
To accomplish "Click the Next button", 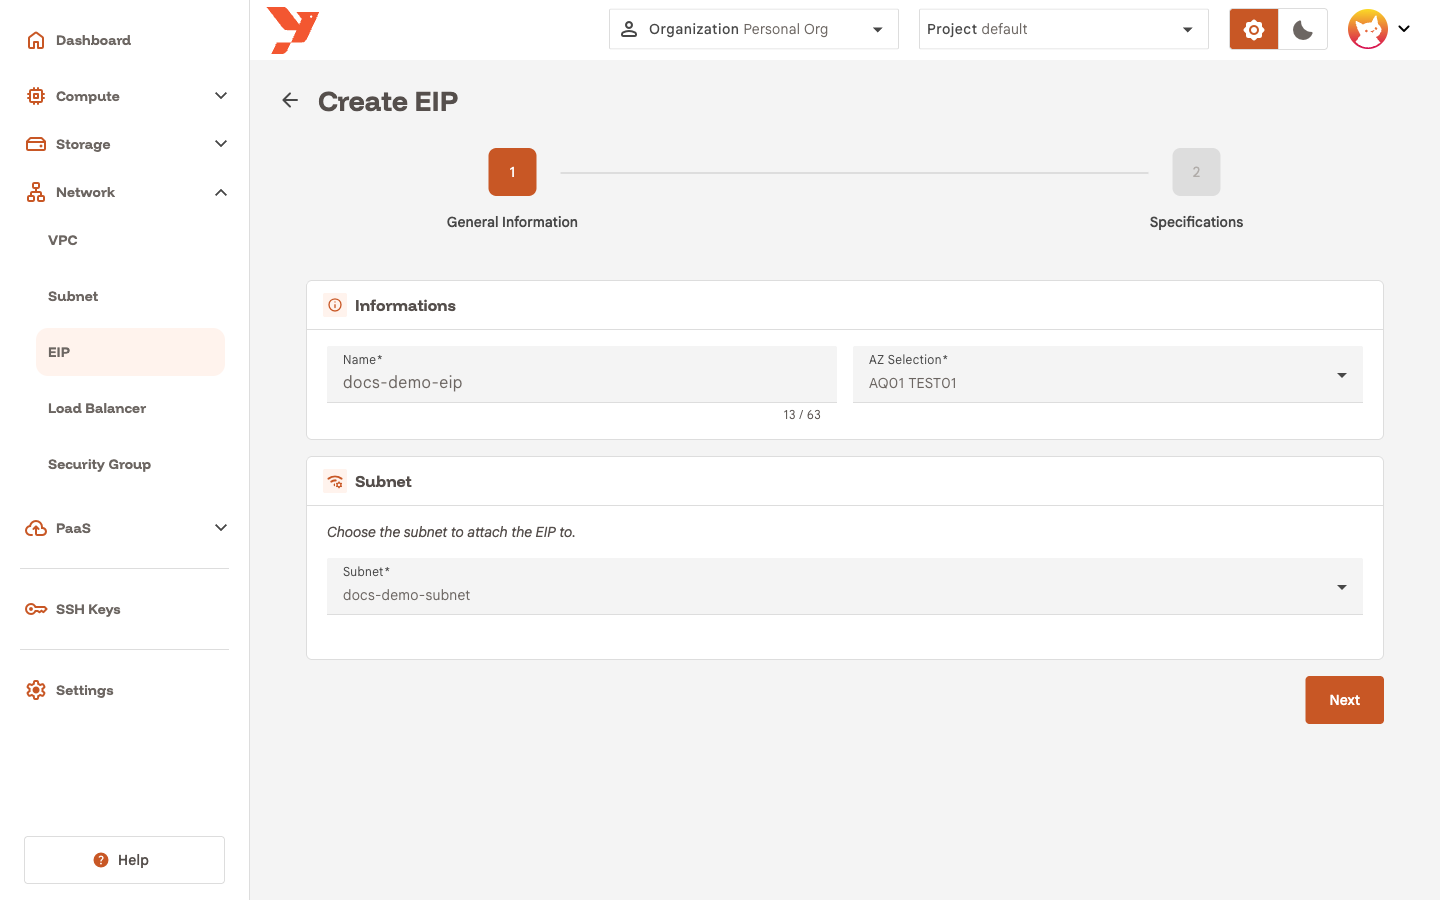I will coord(1344,700).
